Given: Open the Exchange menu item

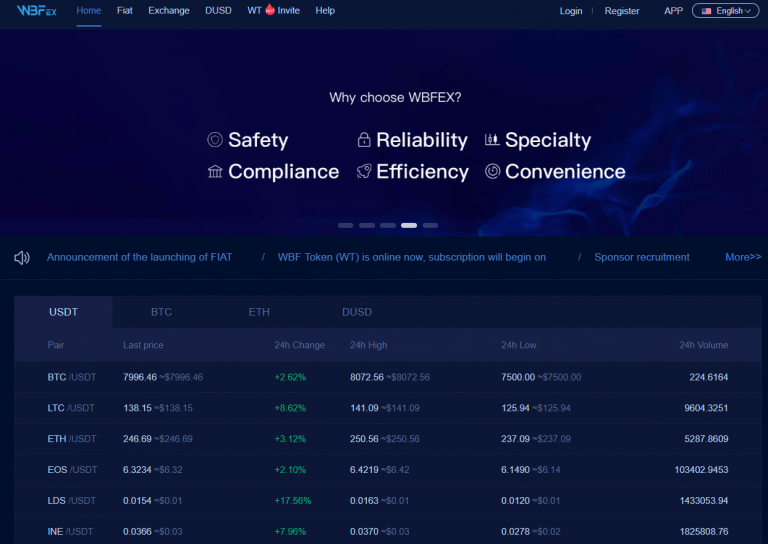Looking at the screenshot, I should [168, 11].
